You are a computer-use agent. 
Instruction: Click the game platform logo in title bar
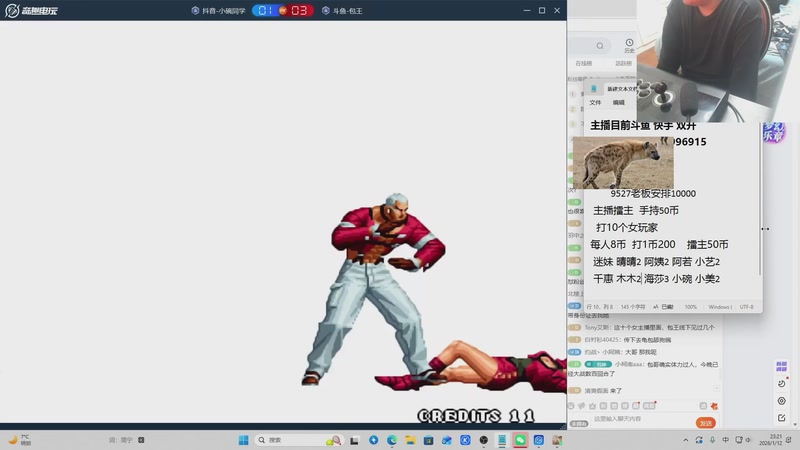[x=32, y=10]
